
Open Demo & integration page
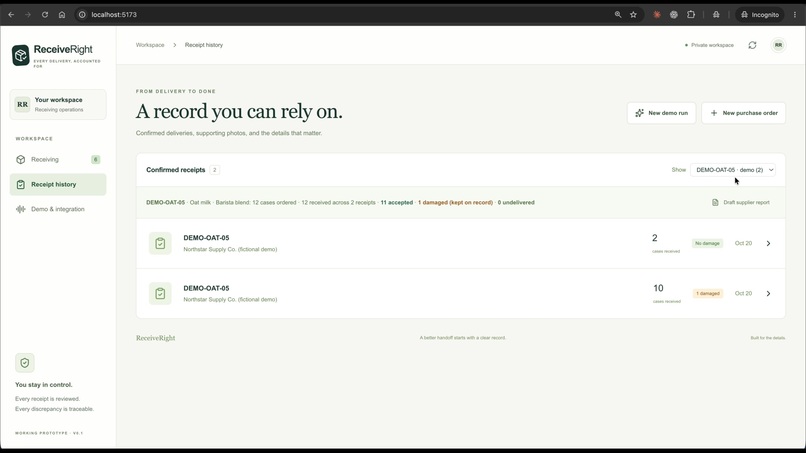pos(58,209)
